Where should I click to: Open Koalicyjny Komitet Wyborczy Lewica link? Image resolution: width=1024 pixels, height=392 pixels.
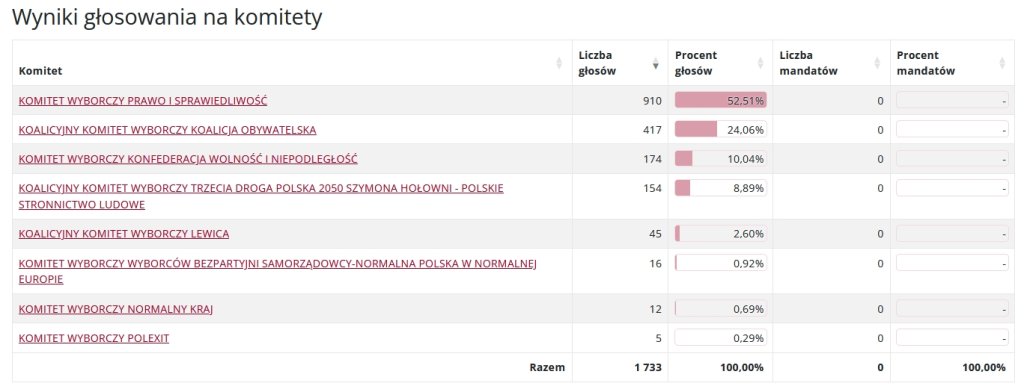click(x=124, y=234)
